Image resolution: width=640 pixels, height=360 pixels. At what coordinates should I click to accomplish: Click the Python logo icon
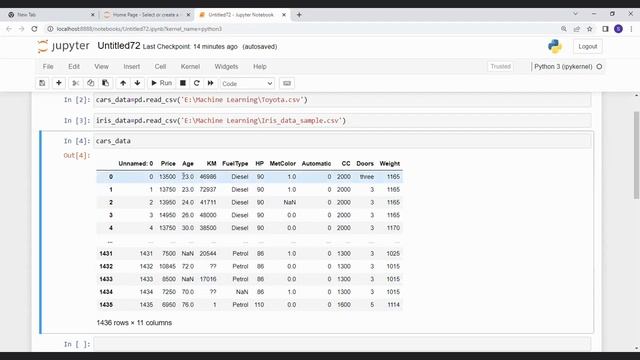click(555, 46)
